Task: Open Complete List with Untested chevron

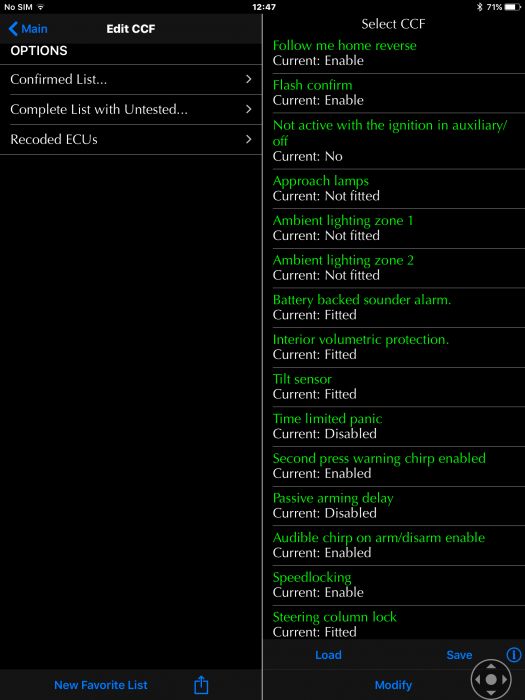Action: point(249,109)
